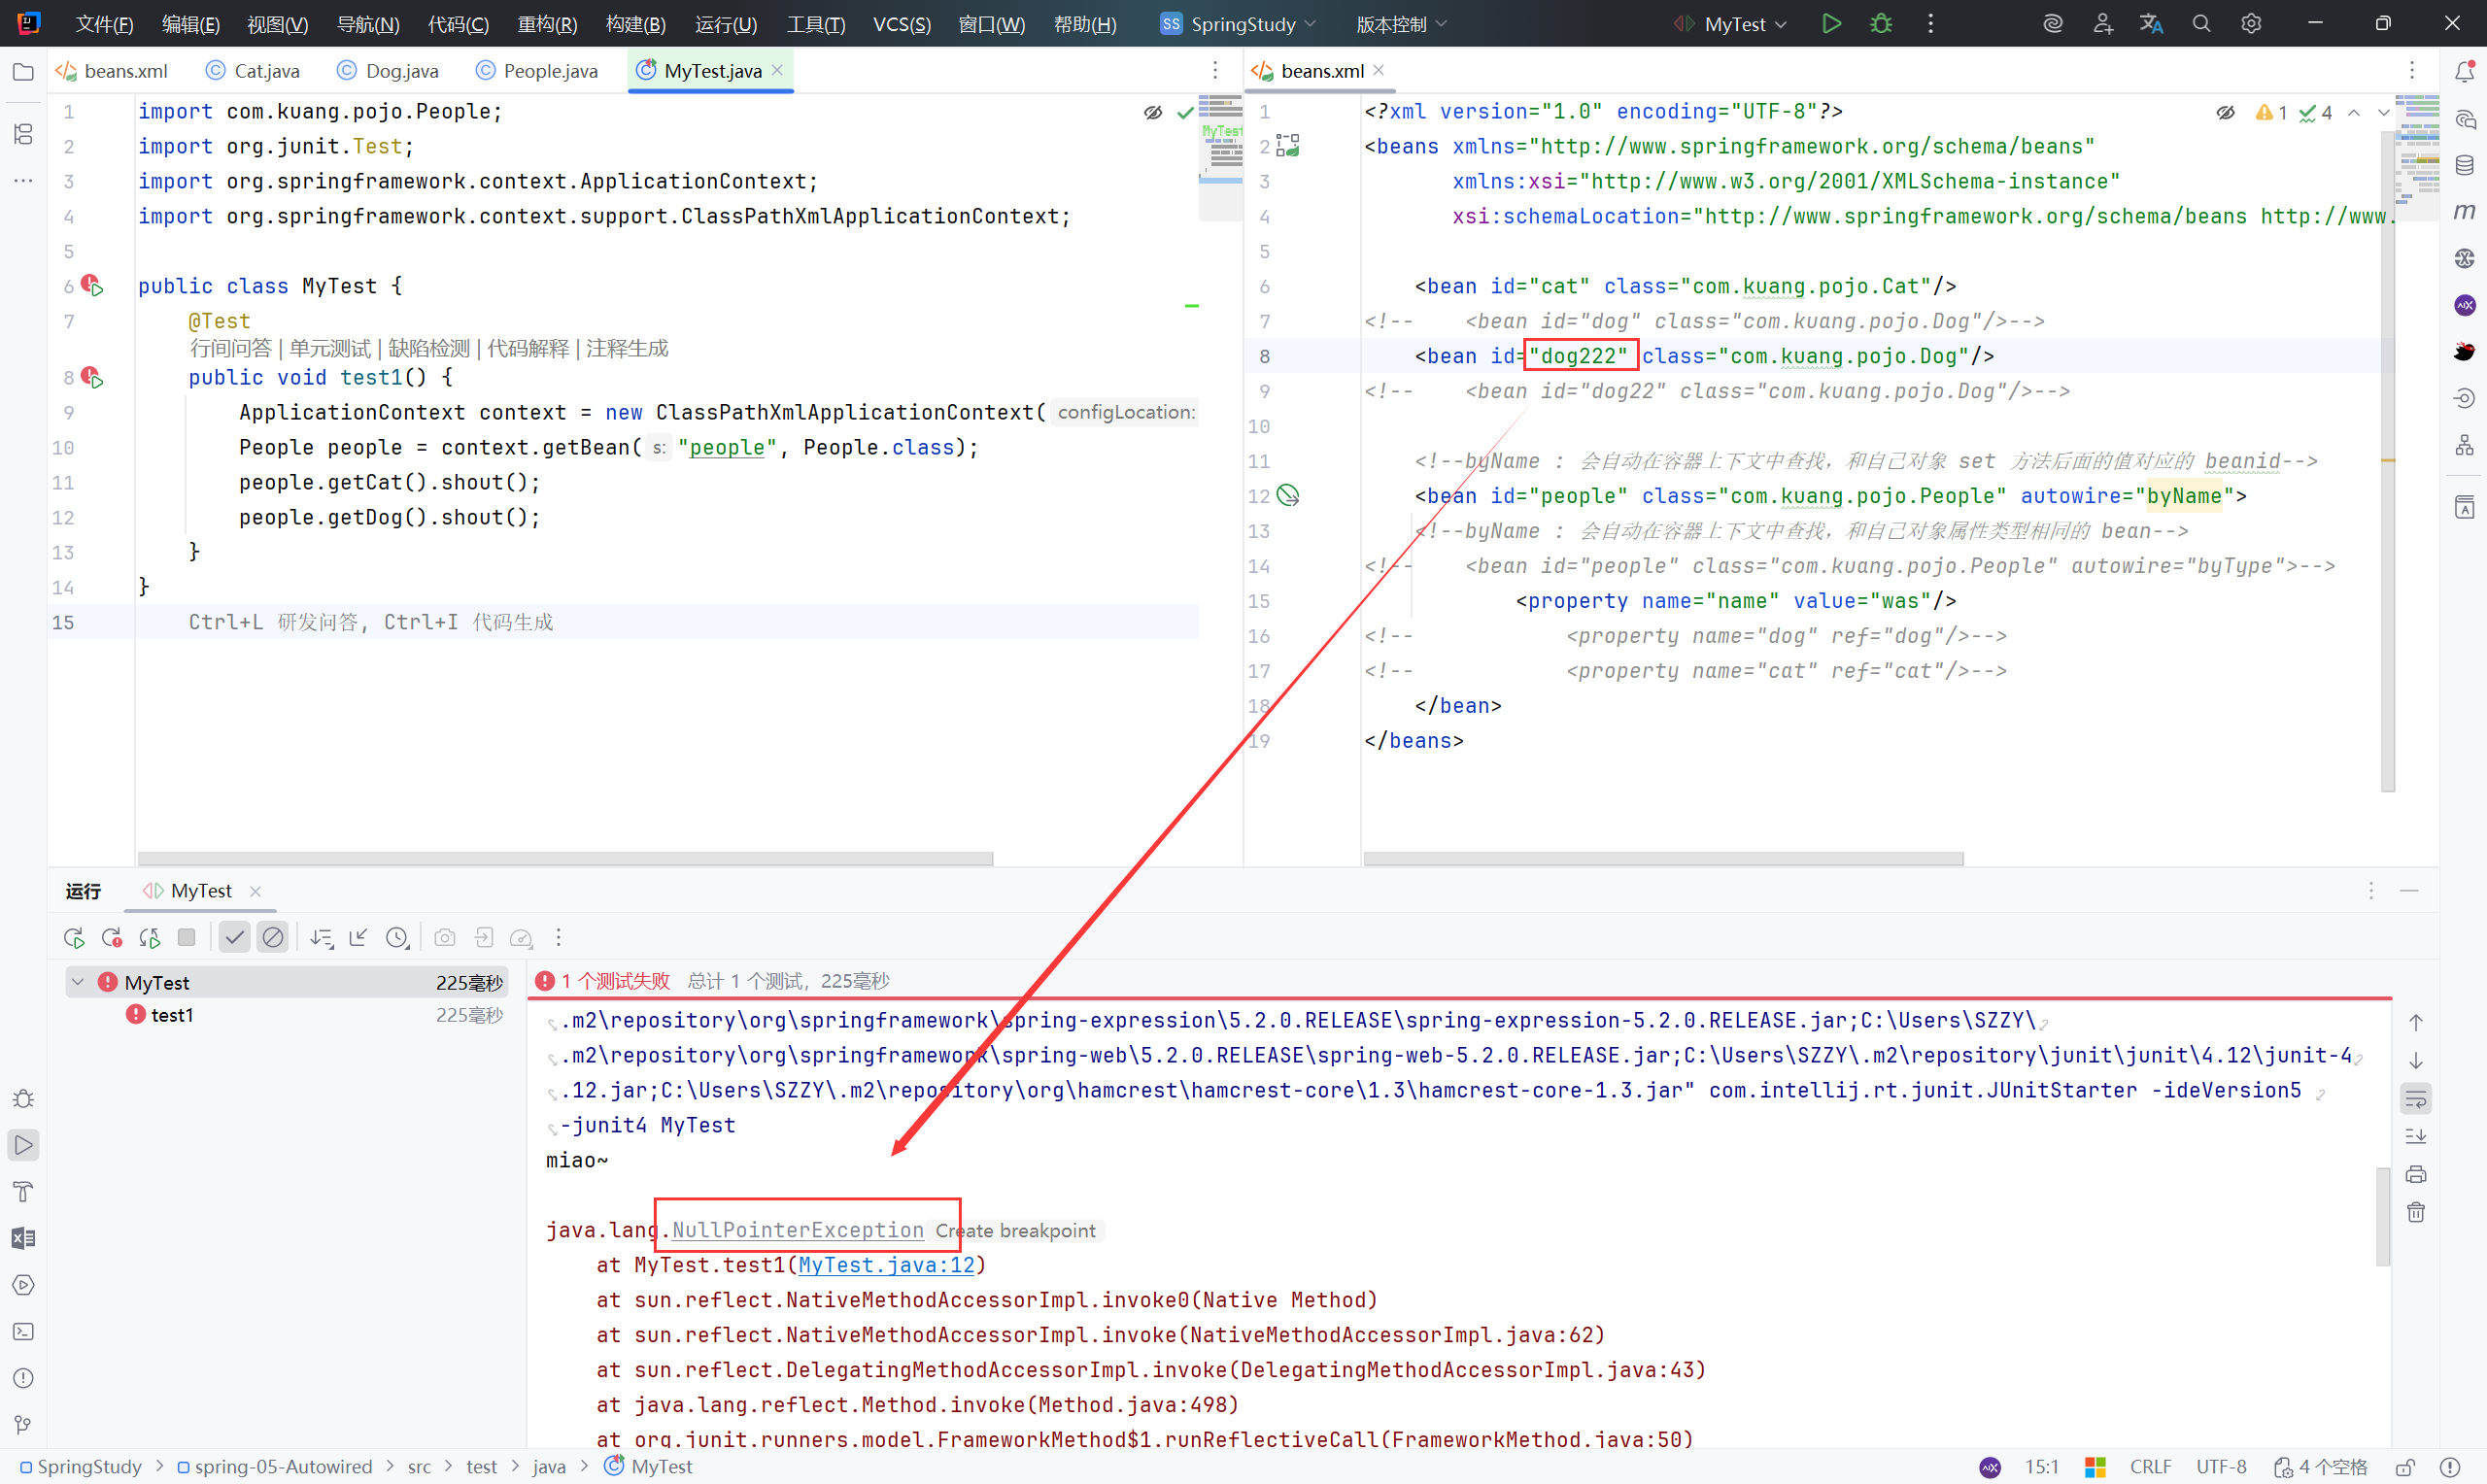Toggle soft-wrap button in console sidebar
This screenshot has height=1484, width=2487.
pyautogui.click(x=2415, y=1099)
